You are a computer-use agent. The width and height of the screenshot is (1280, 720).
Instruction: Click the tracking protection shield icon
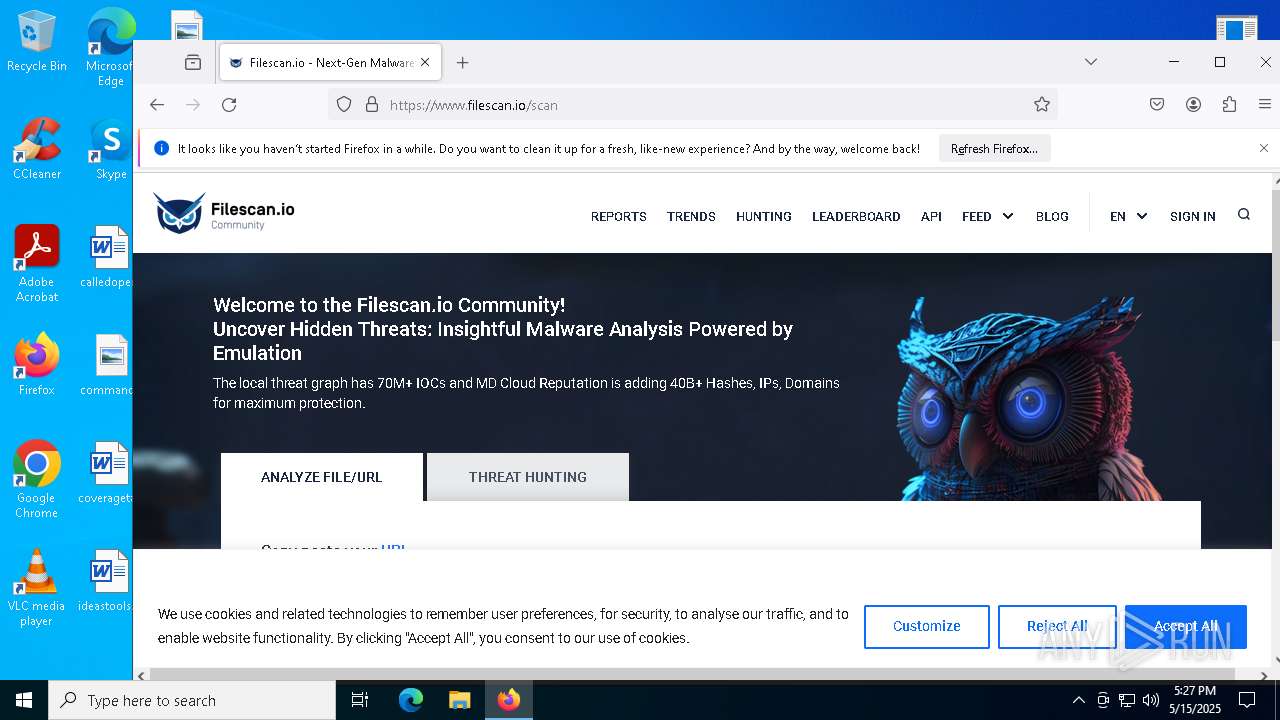tap(344, 104)
